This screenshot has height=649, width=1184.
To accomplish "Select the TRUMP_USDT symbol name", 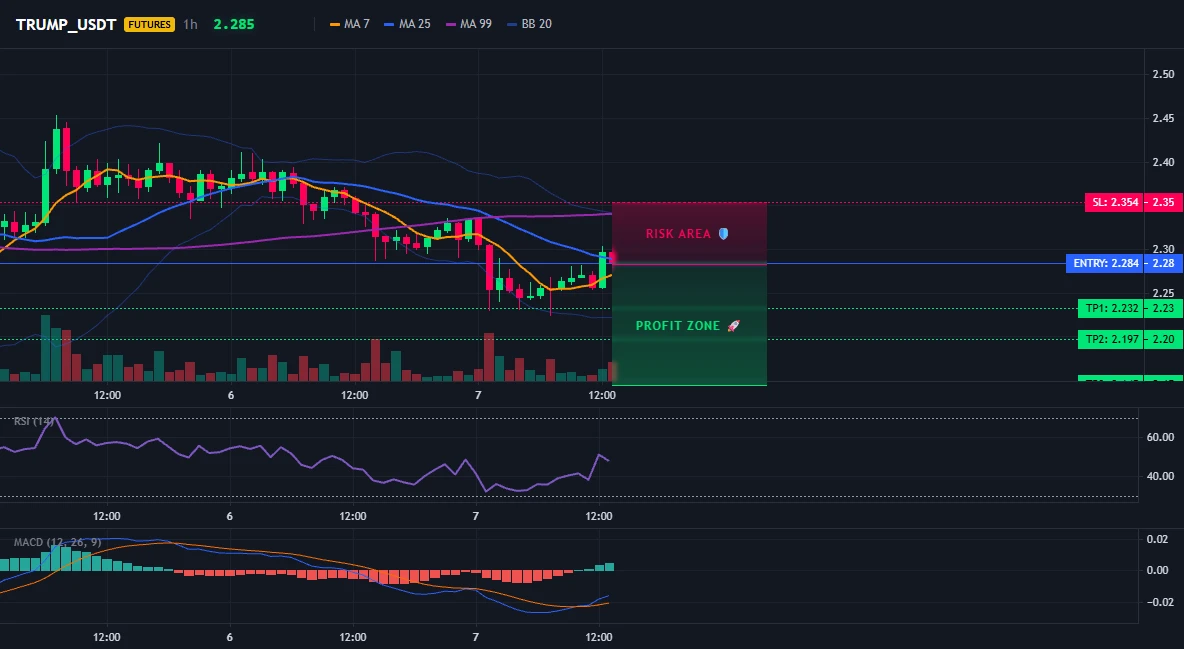I will 66,24.
